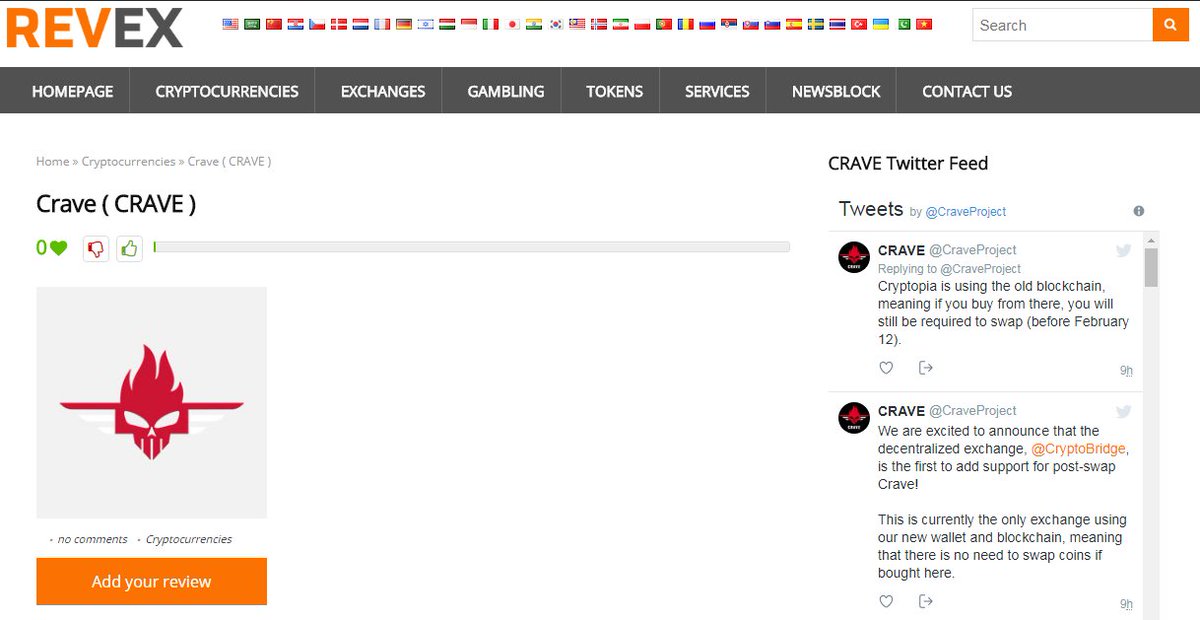This screenshot has width=1200, height=620.
Task: Click the REVEX site logo
Action: pyautogui.click(x=95, y=28)
